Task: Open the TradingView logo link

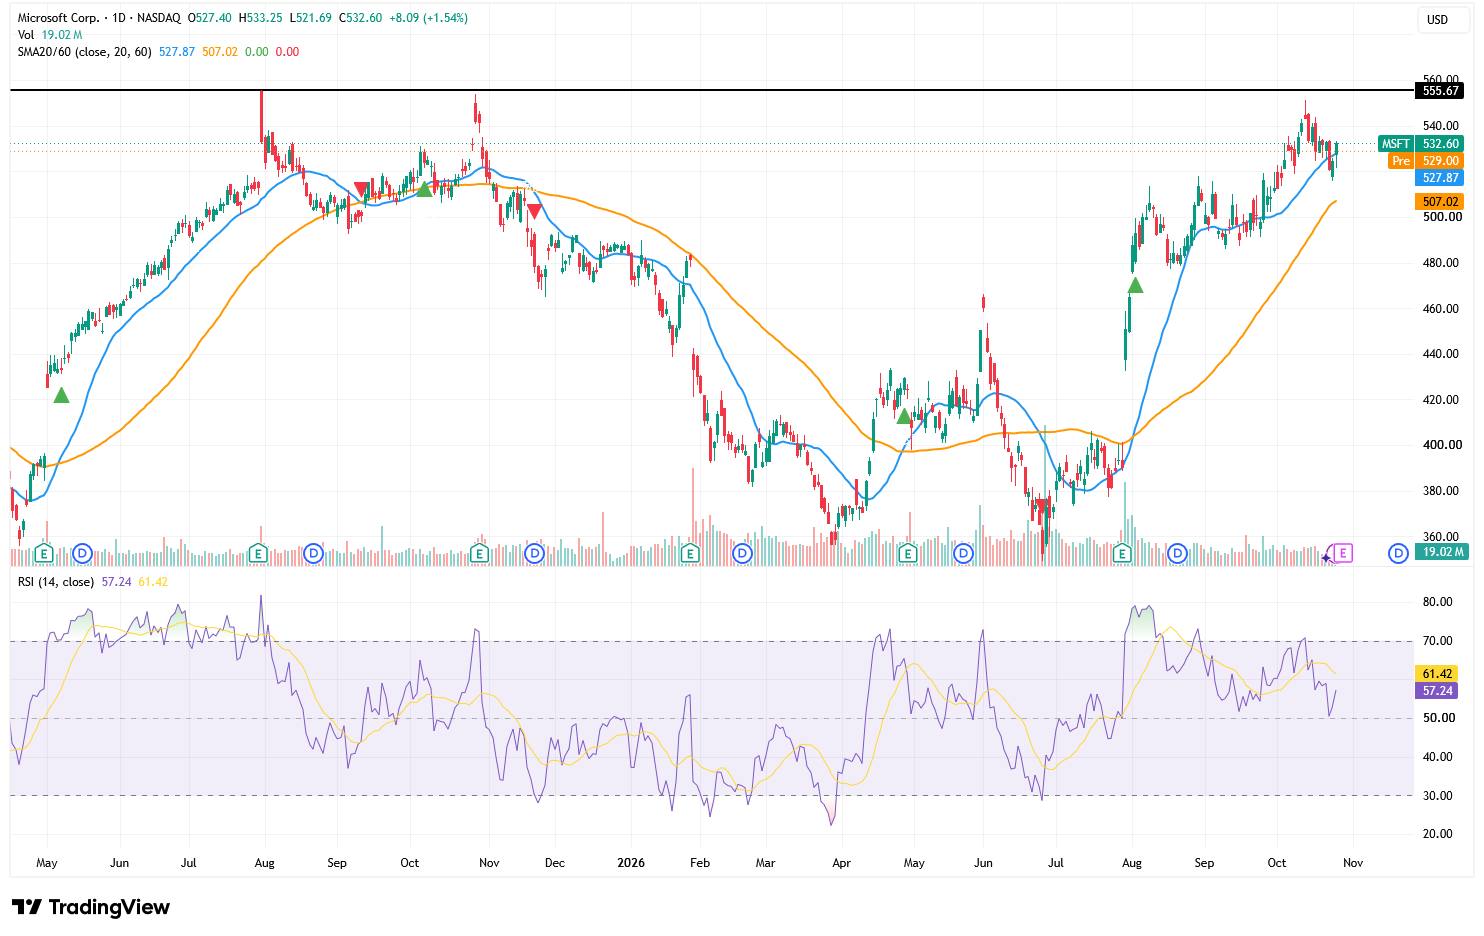Action: [x=91, y=907]
